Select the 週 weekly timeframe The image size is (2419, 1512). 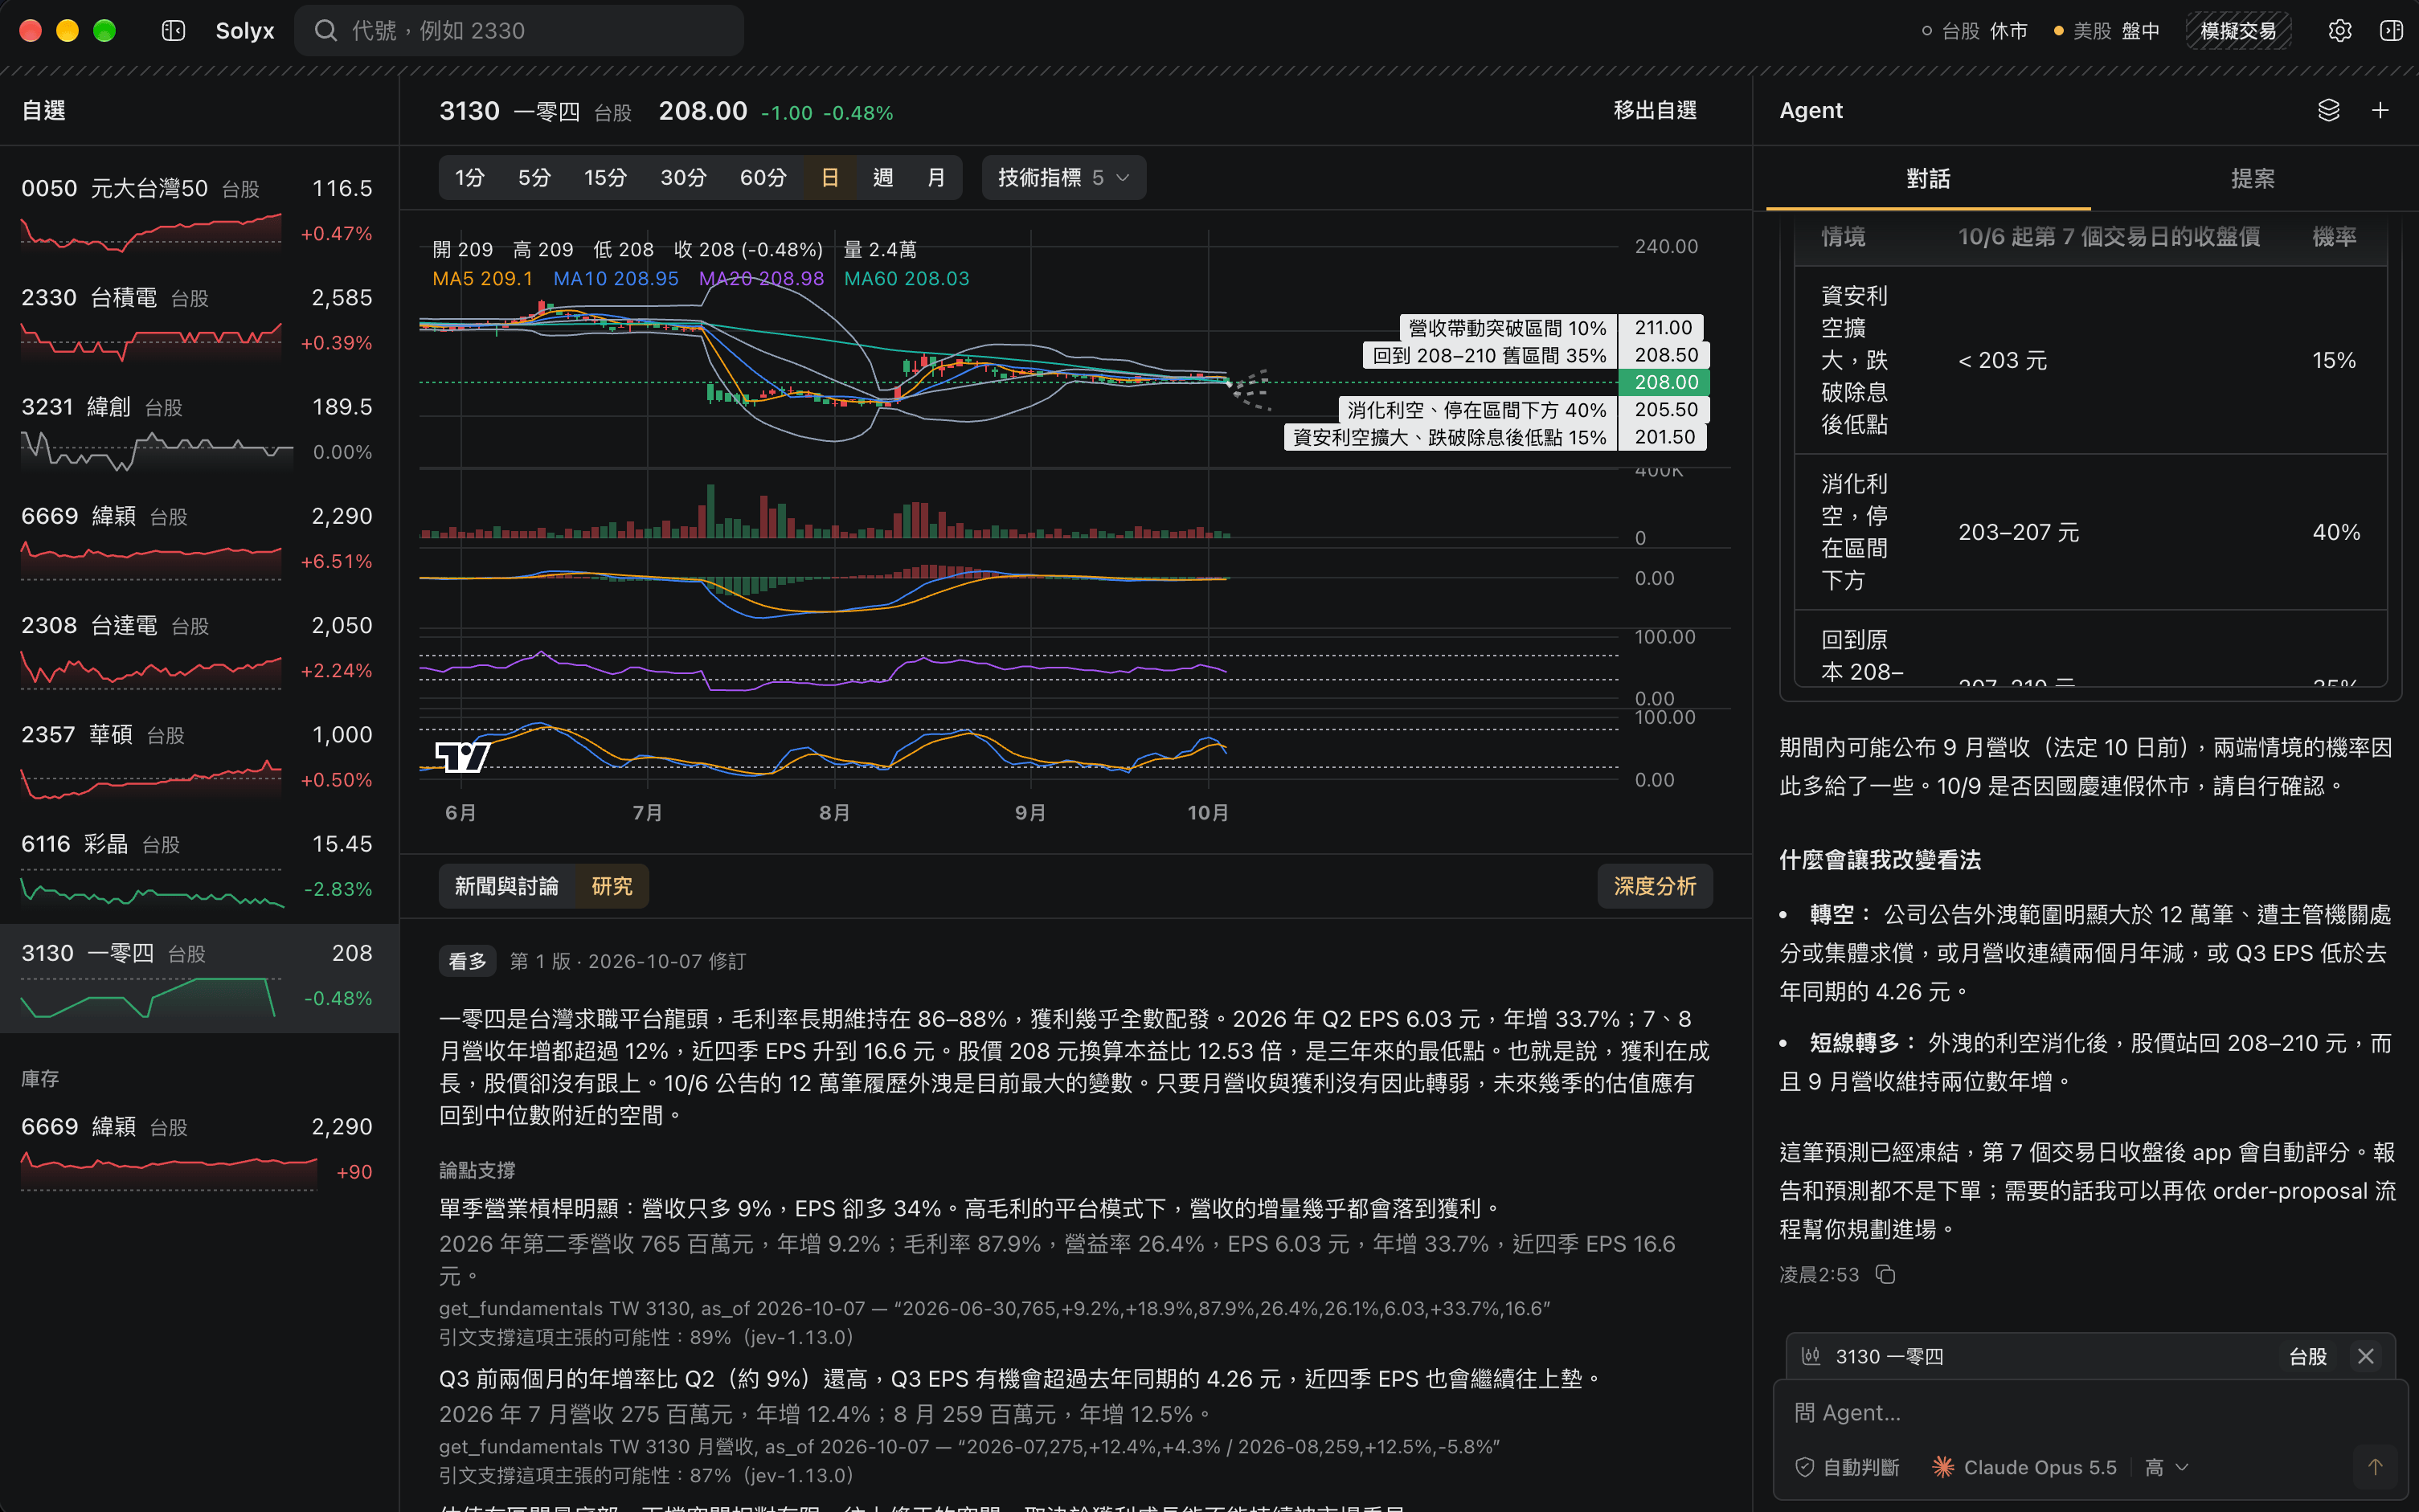883,178
